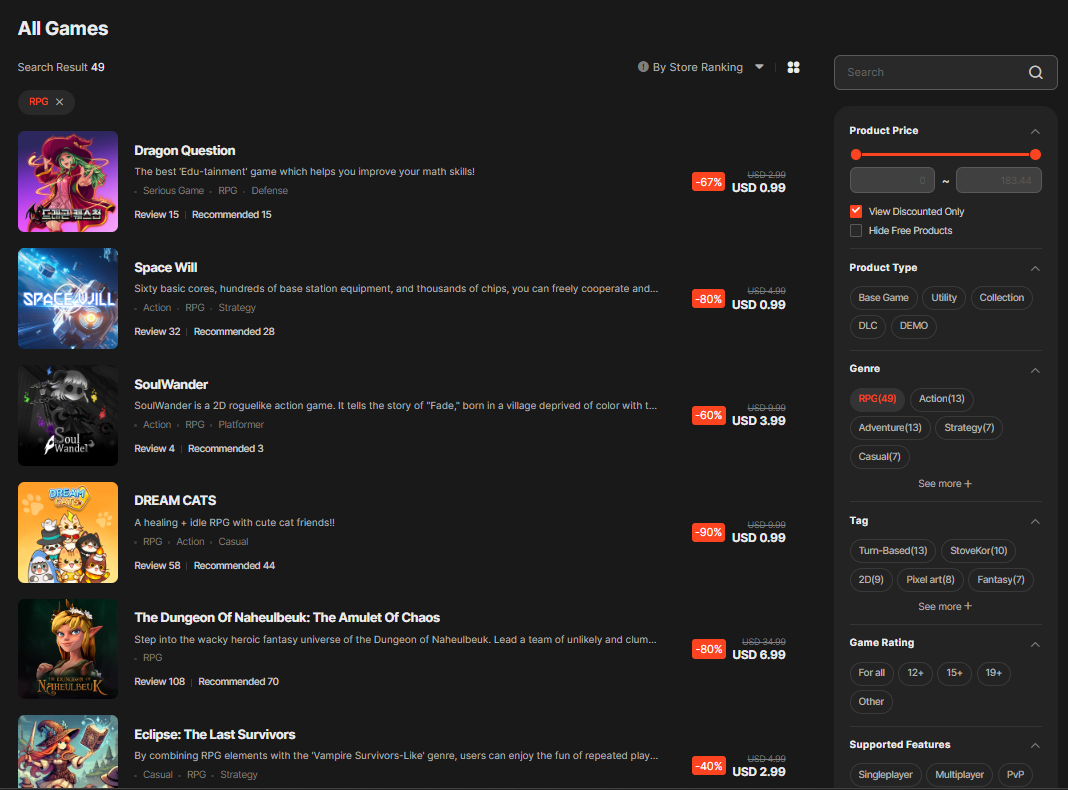Switch to grid view layout icon
Viewport: 1068px width, 790px height.
click(x=794, y=67)
